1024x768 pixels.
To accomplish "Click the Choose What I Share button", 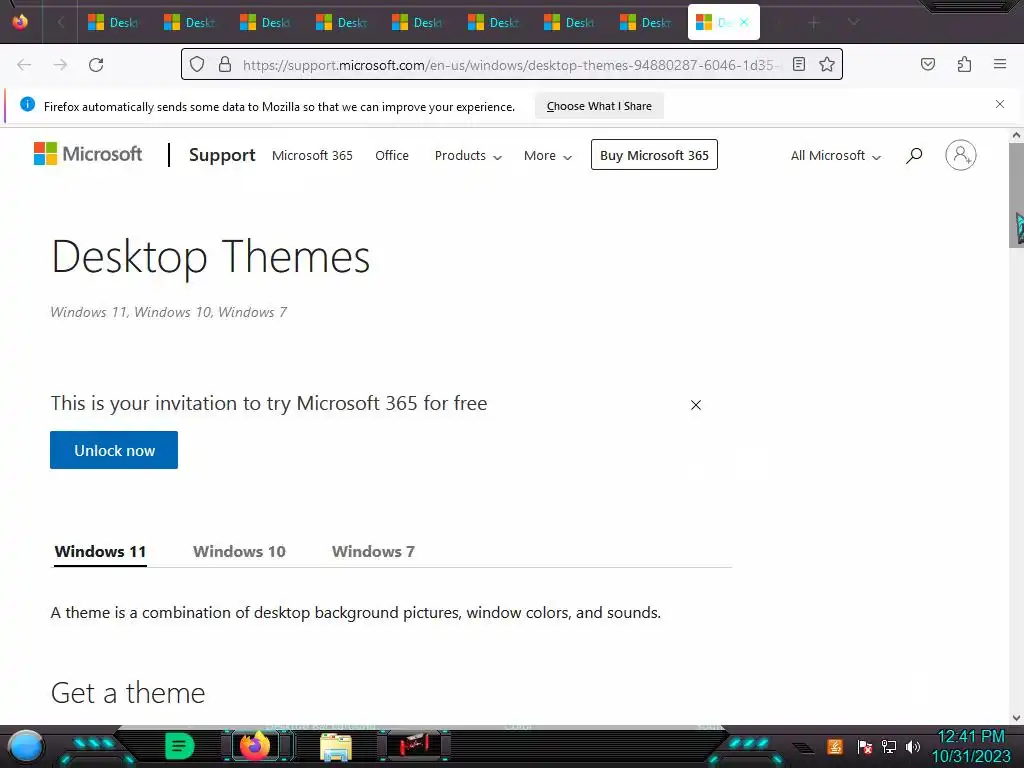I will tap(599, 106).
